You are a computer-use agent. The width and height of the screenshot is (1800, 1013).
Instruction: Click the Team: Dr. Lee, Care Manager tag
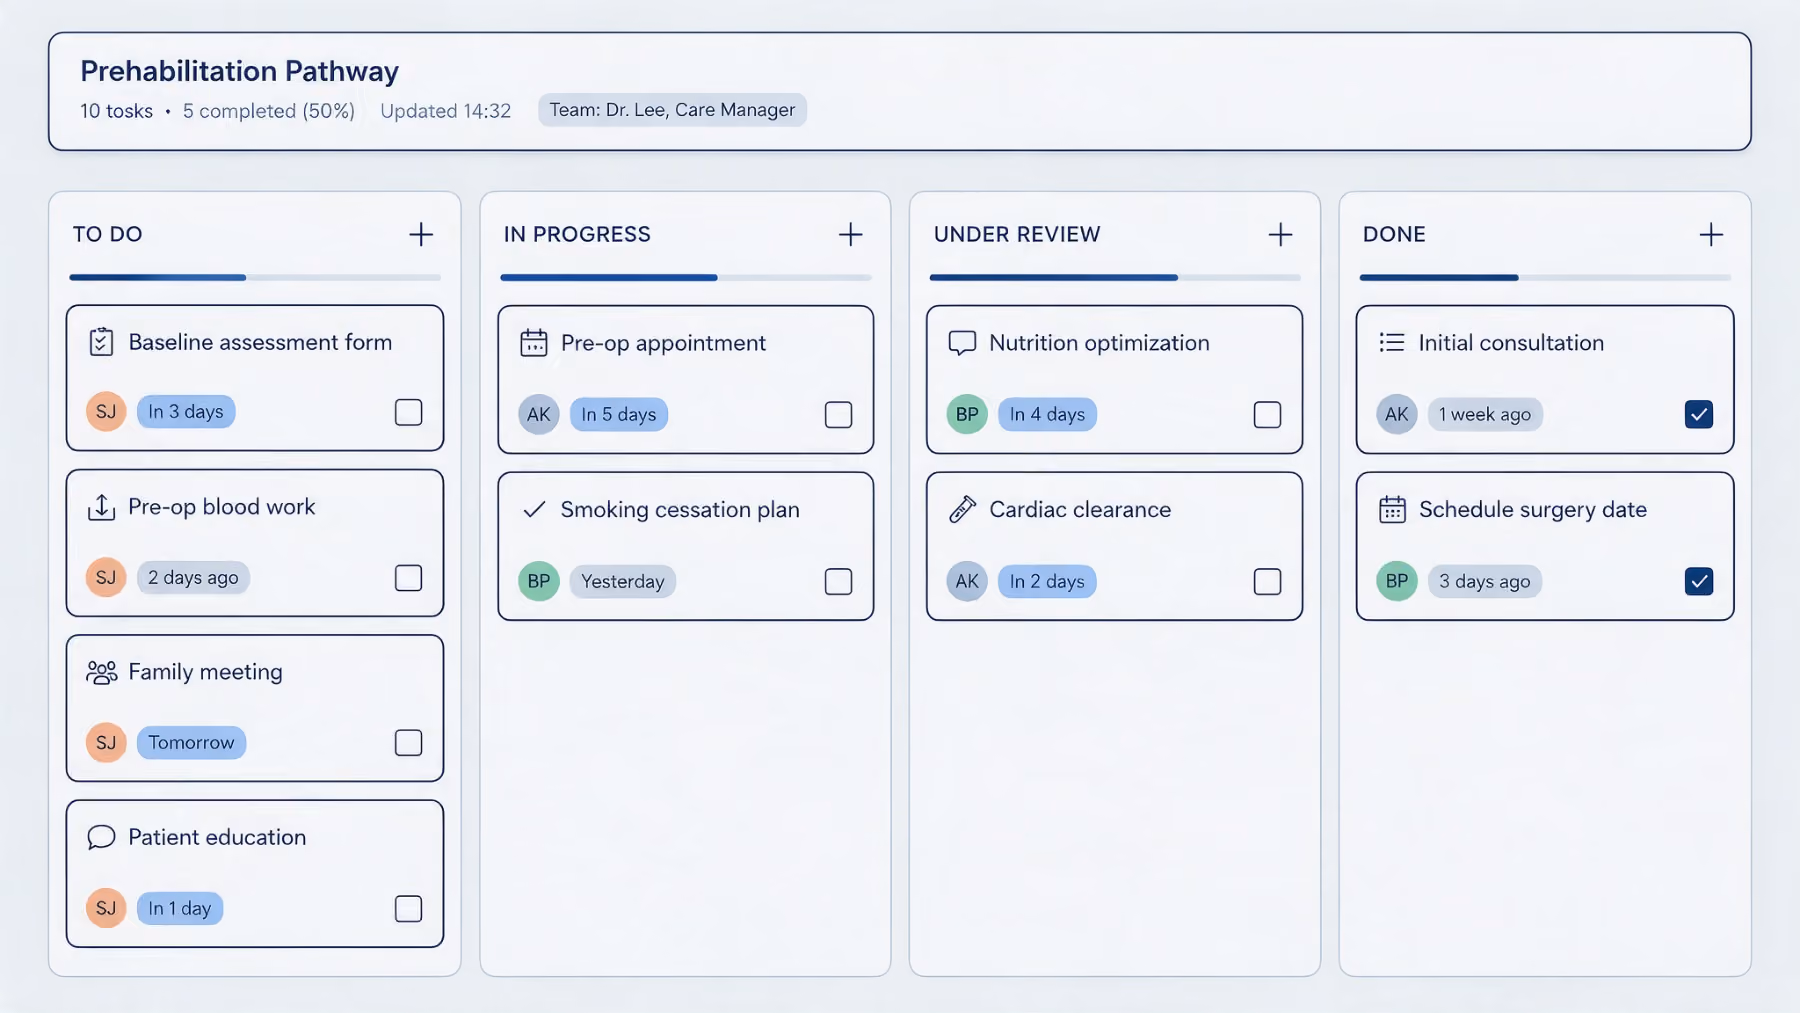pos(672,110)
